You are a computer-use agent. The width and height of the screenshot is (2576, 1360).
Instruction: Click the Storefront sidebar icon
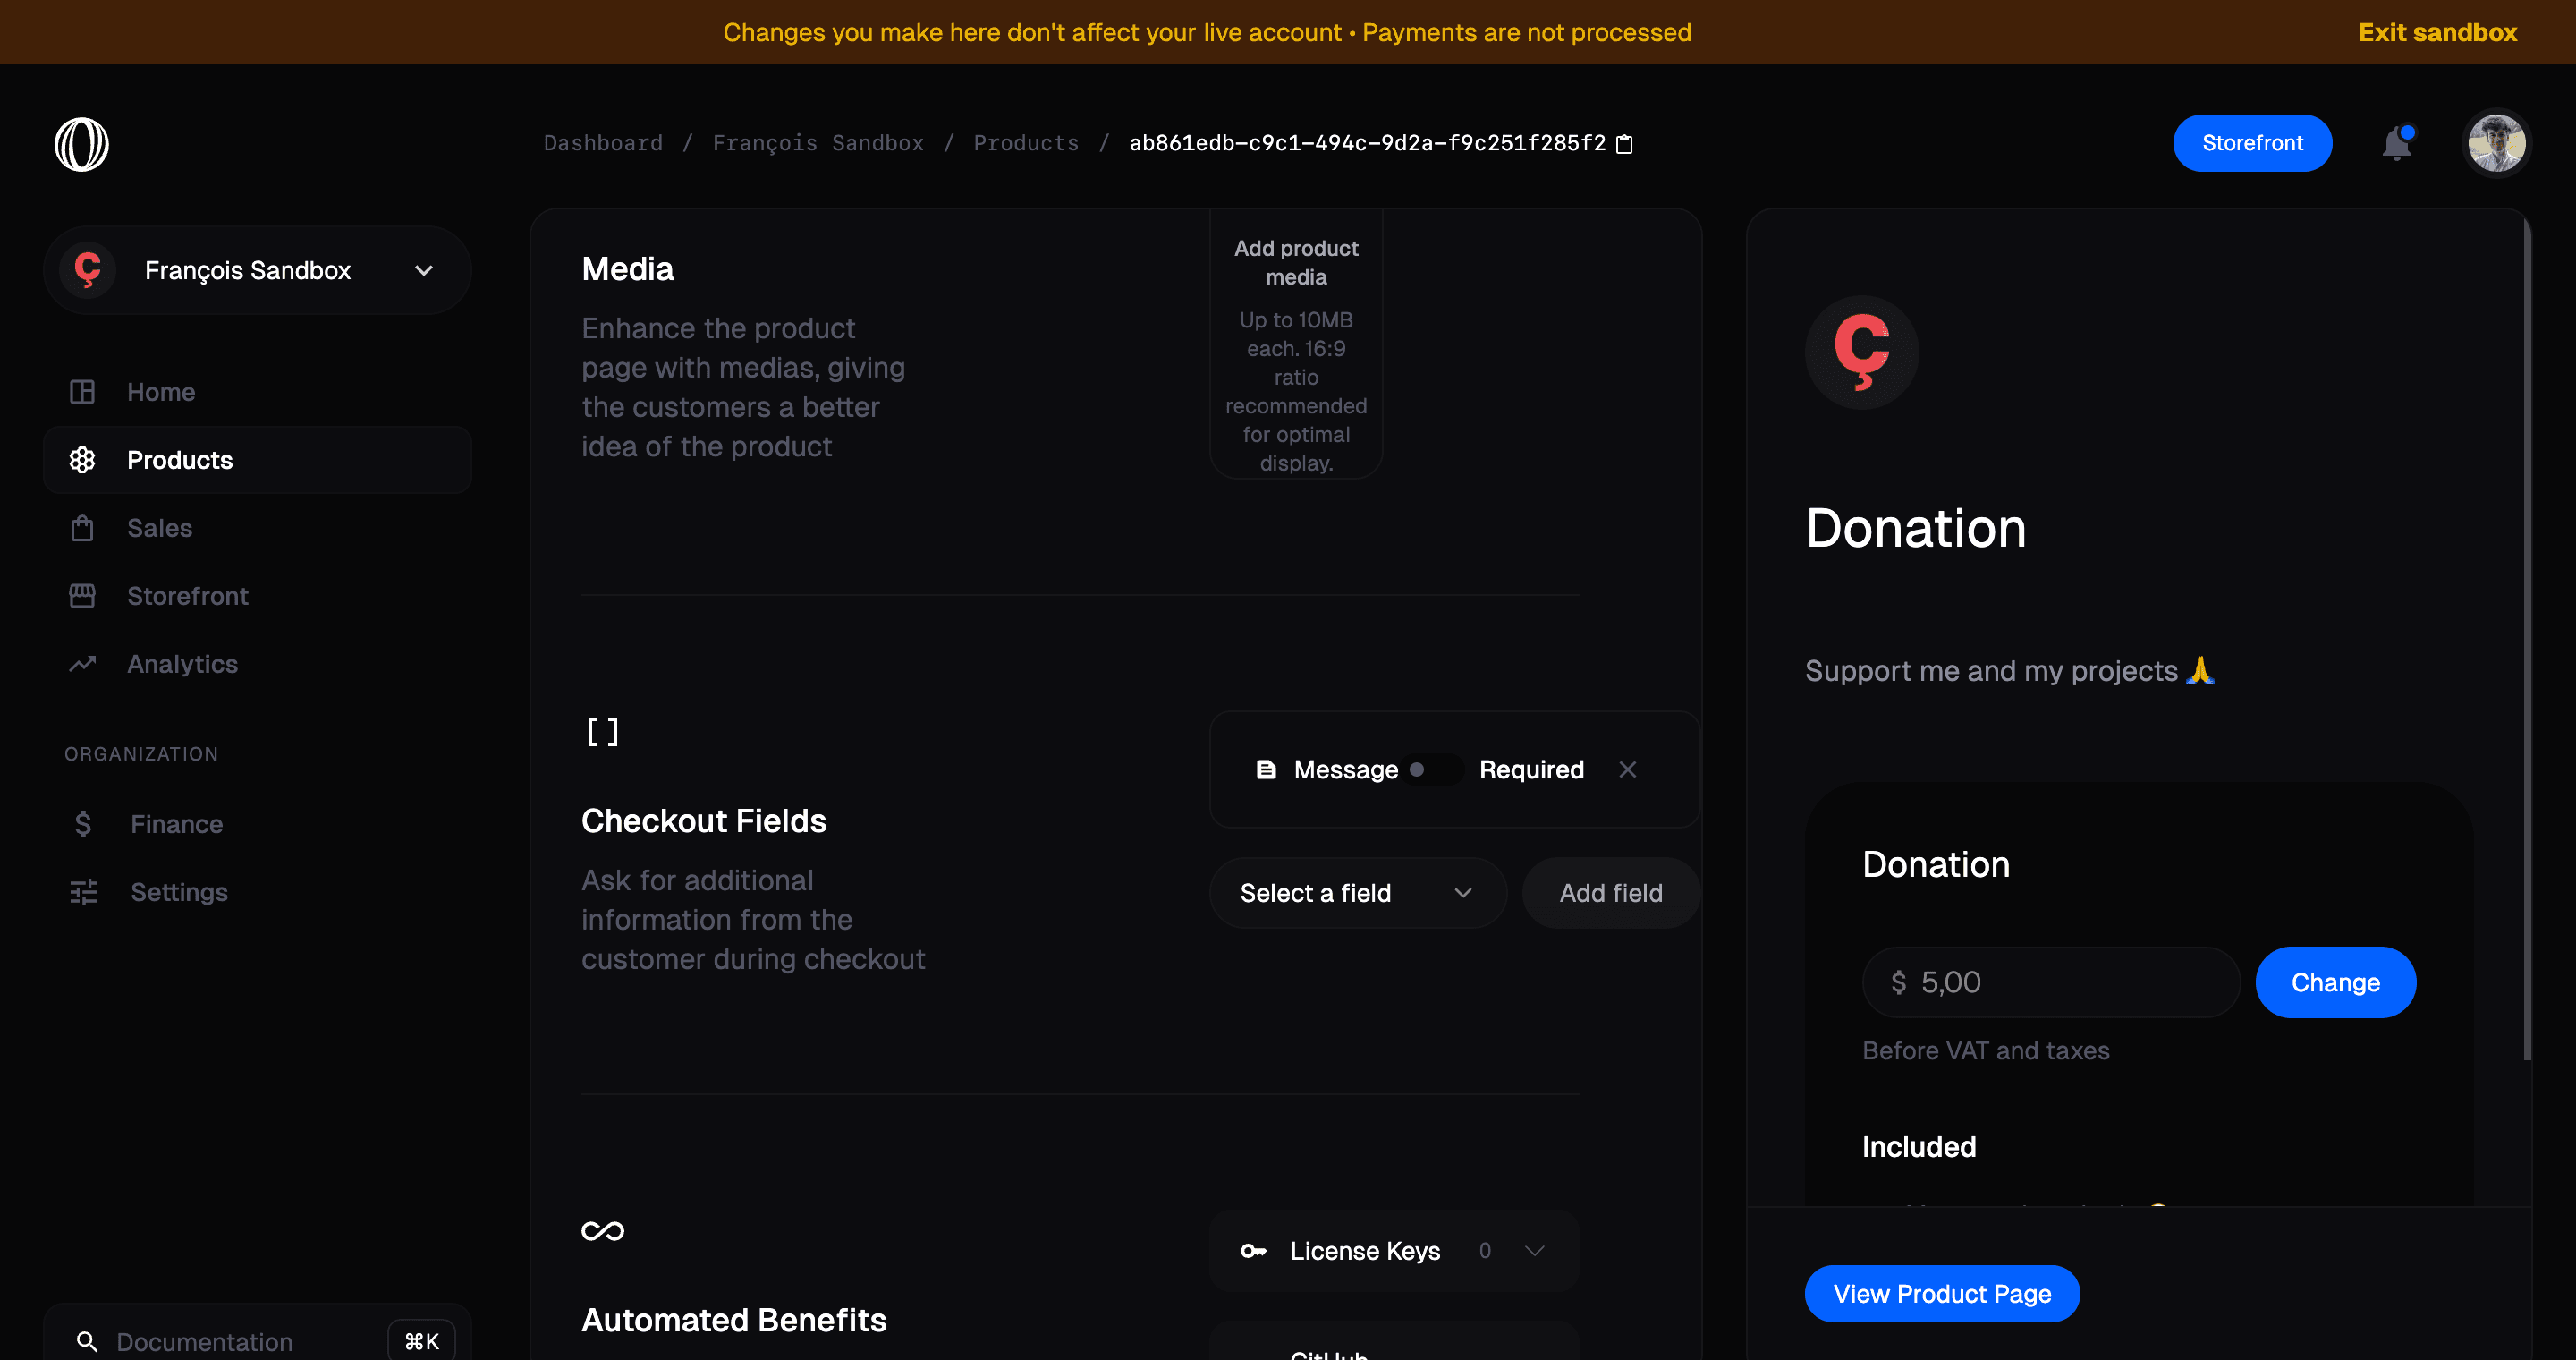point(83,597)
